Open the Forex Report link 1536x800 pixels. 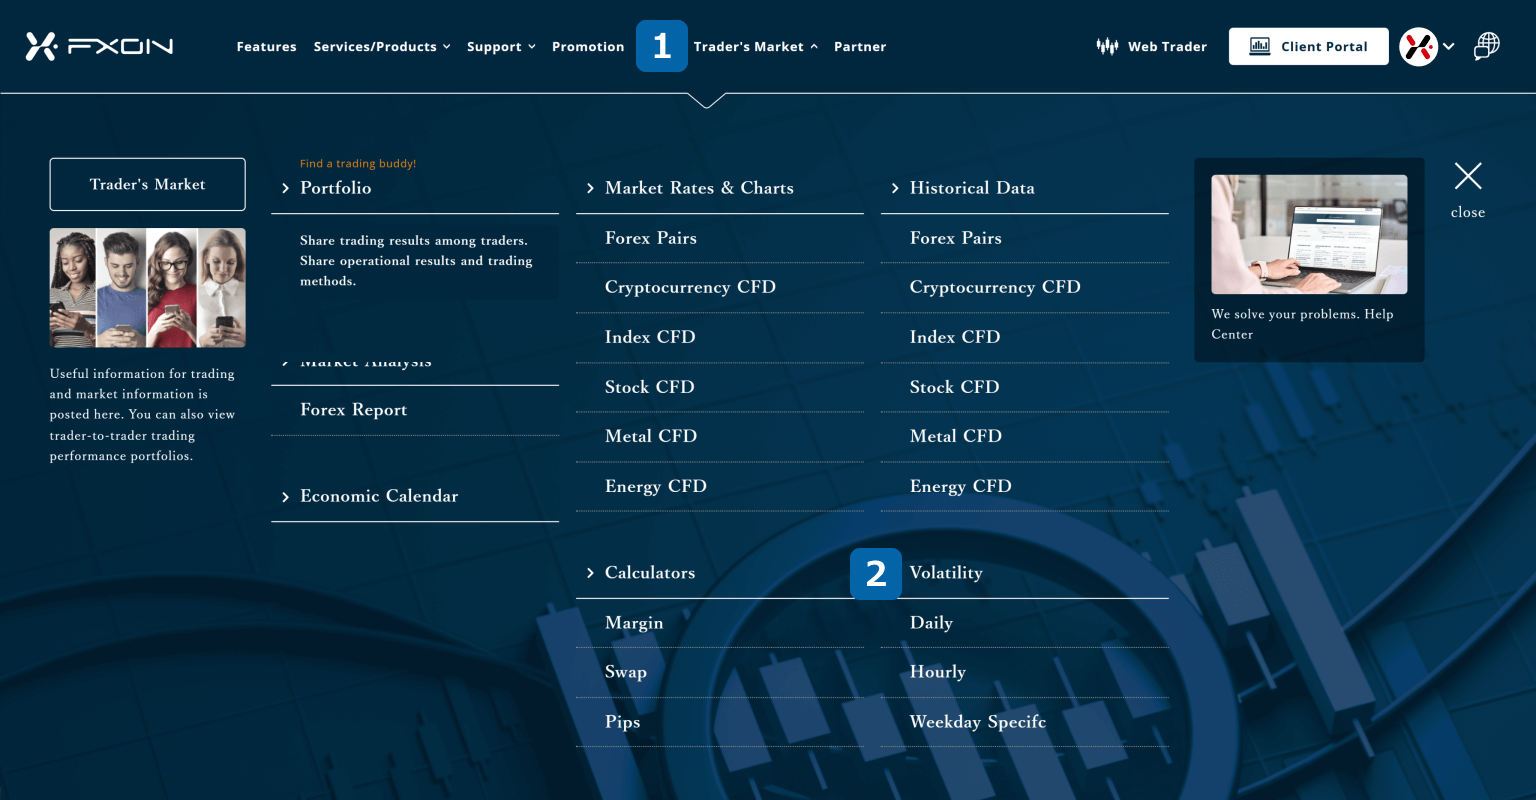point(353,410)
